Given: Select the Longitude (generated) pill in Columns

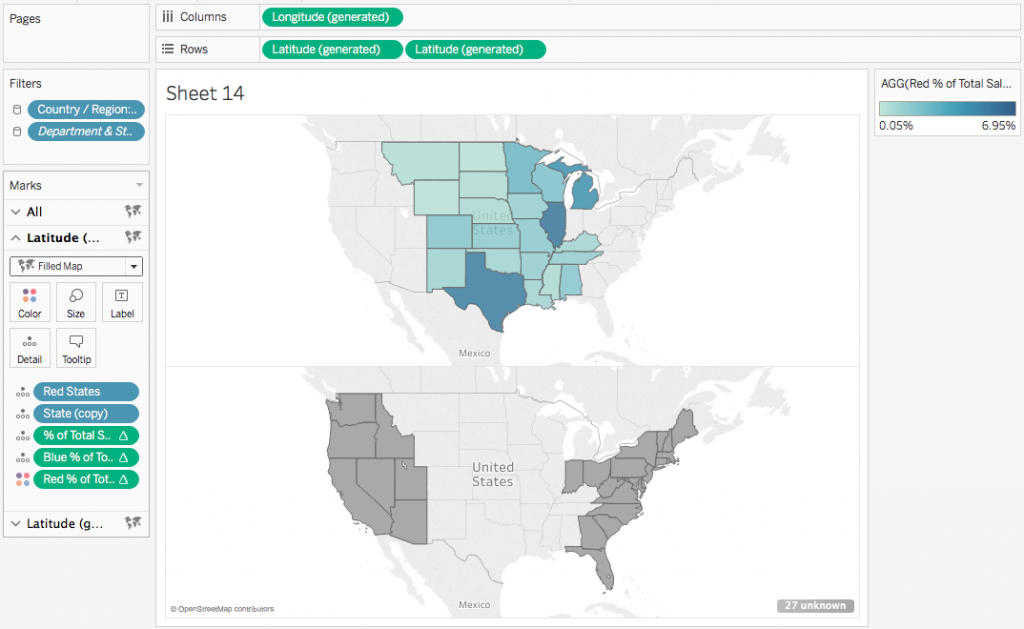Looking at the screenshot, I should [x=332, y=17].
